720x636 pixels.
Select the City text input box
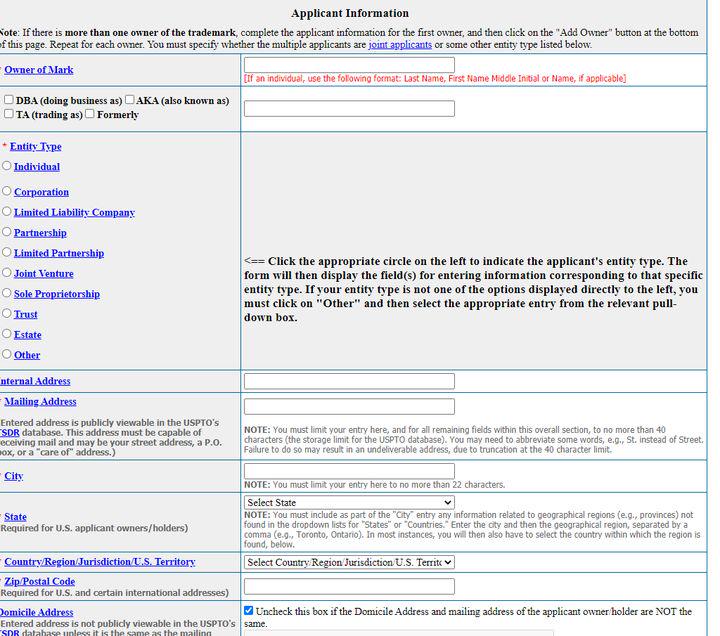(x=349, y=471)
